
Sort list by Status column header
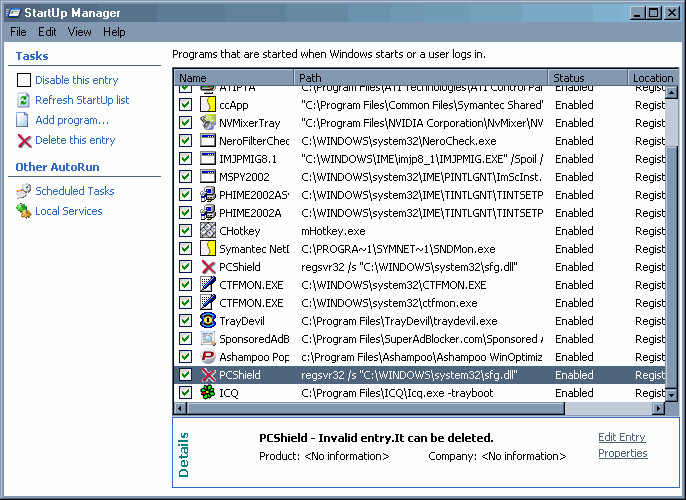[x=588, y=78]
